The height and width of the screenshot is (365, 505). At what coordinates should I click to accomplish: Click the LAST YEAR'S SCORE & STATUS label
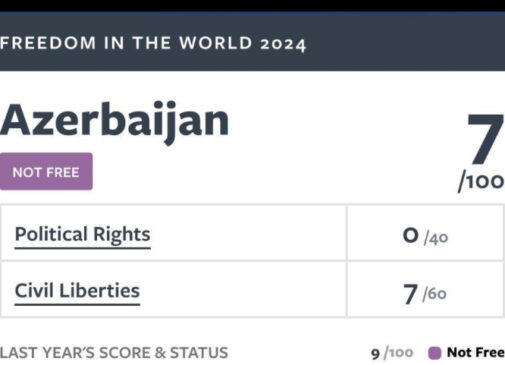tap(114, 353)
